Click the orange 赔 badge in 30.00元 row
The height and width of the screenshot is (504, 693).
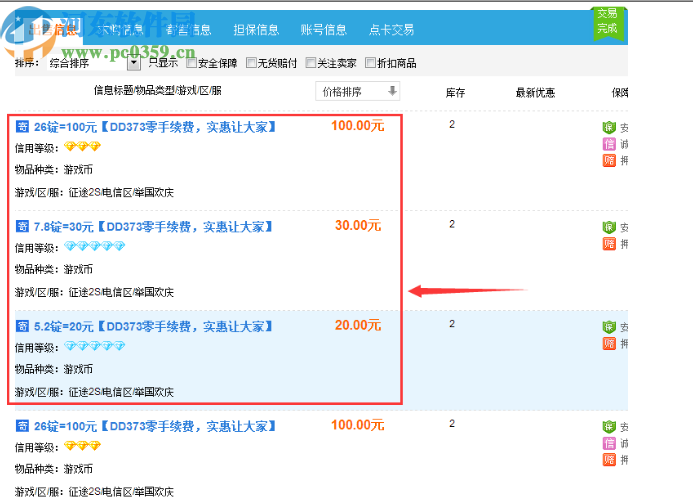609,244
